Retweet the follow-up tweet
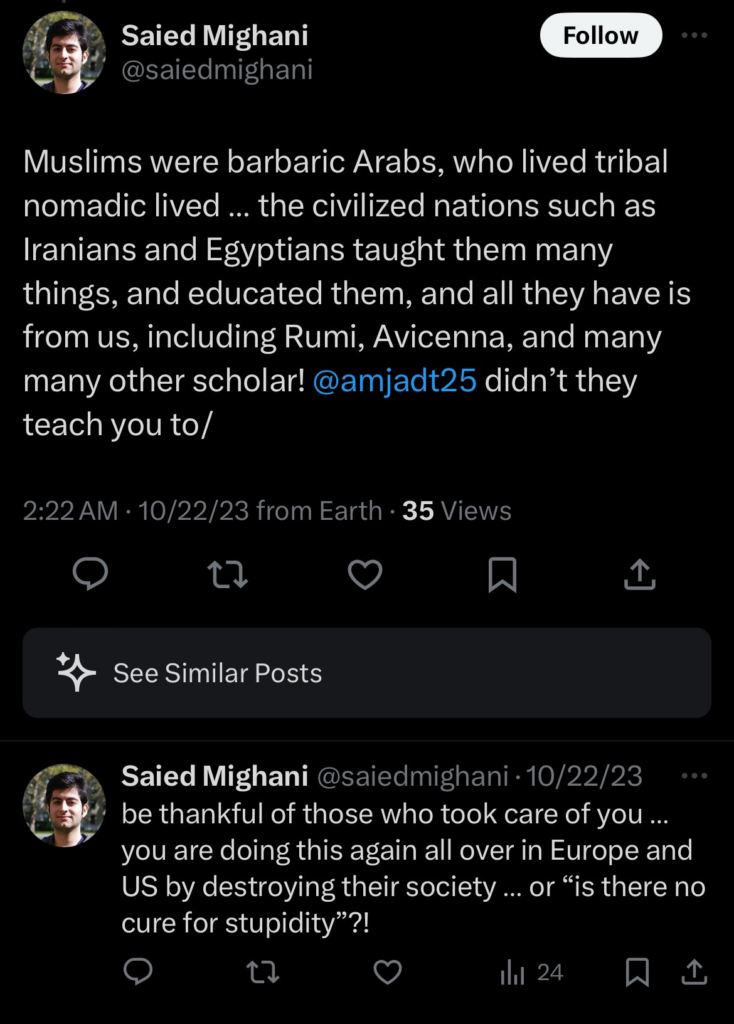Viewport: 734px width, 1024px height. click(263, 971)
